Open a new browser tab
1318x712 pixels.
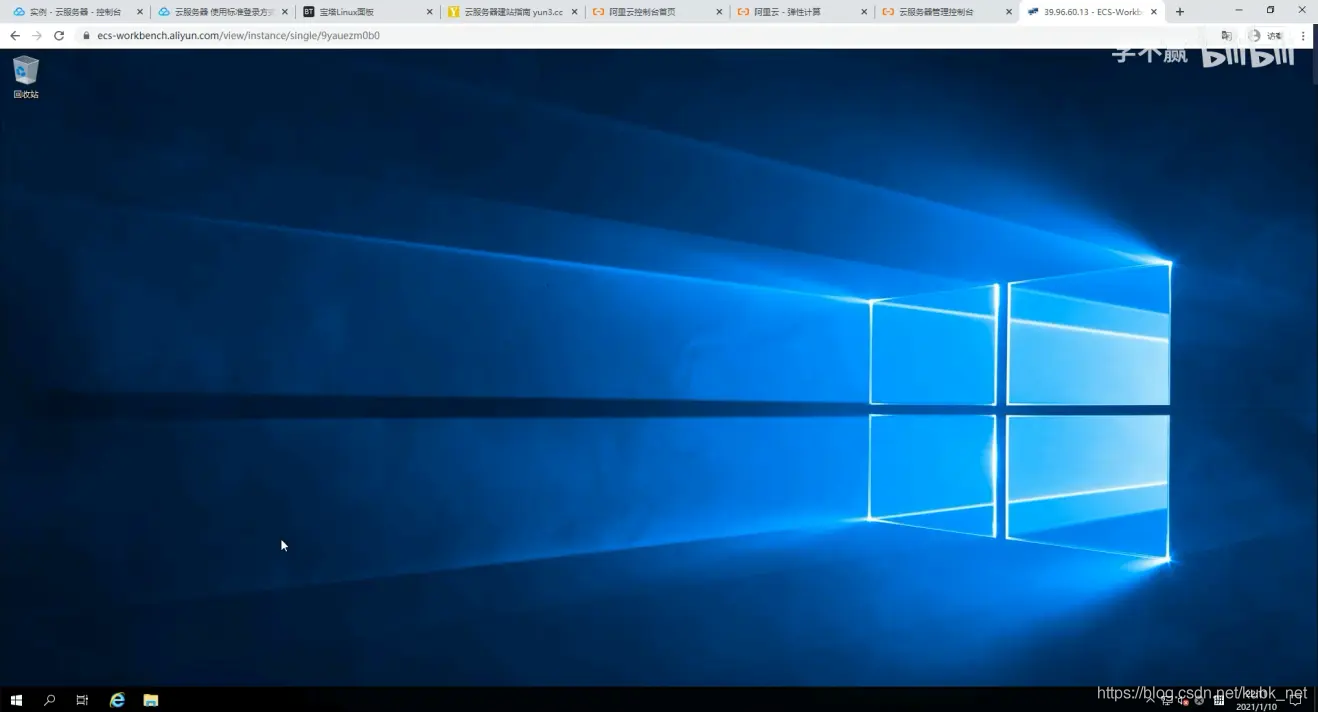[x=1180, y=12]
